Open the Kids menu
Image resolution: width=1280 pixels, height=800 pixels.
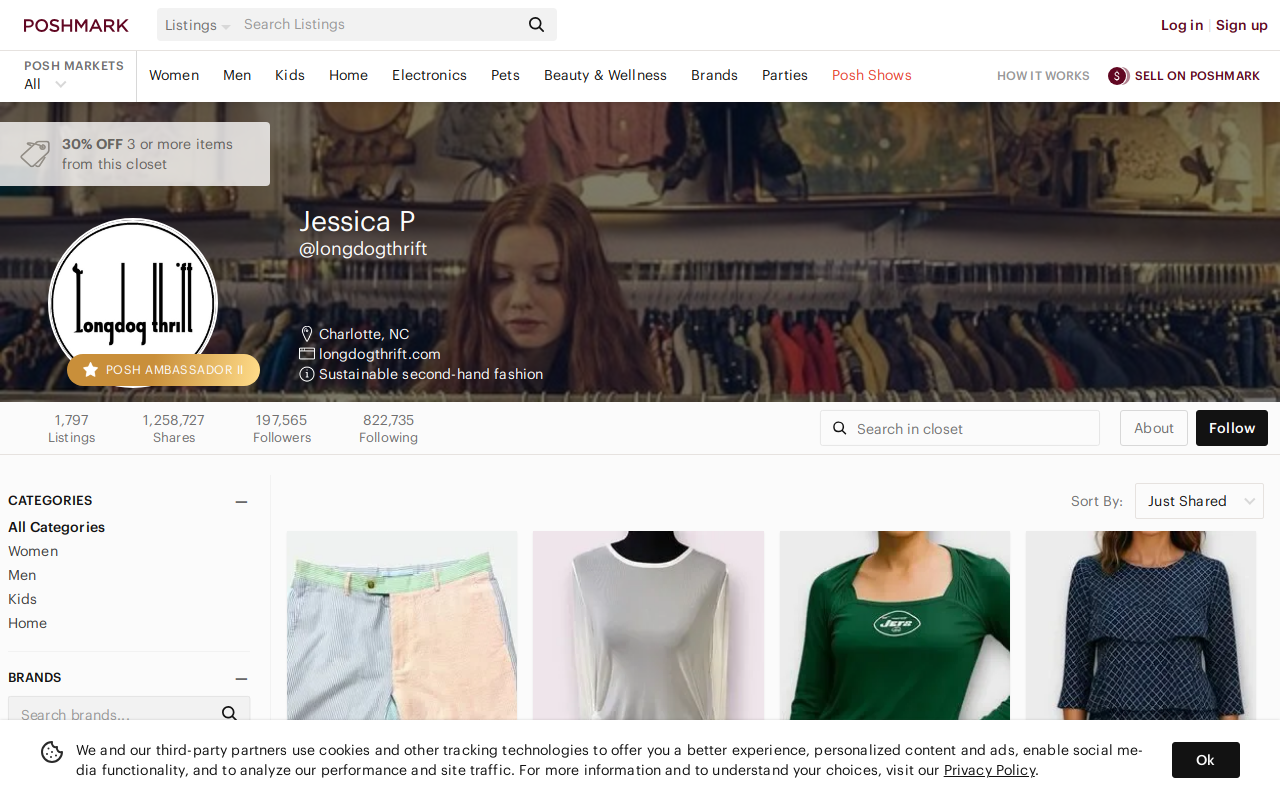tap(290, 75)
